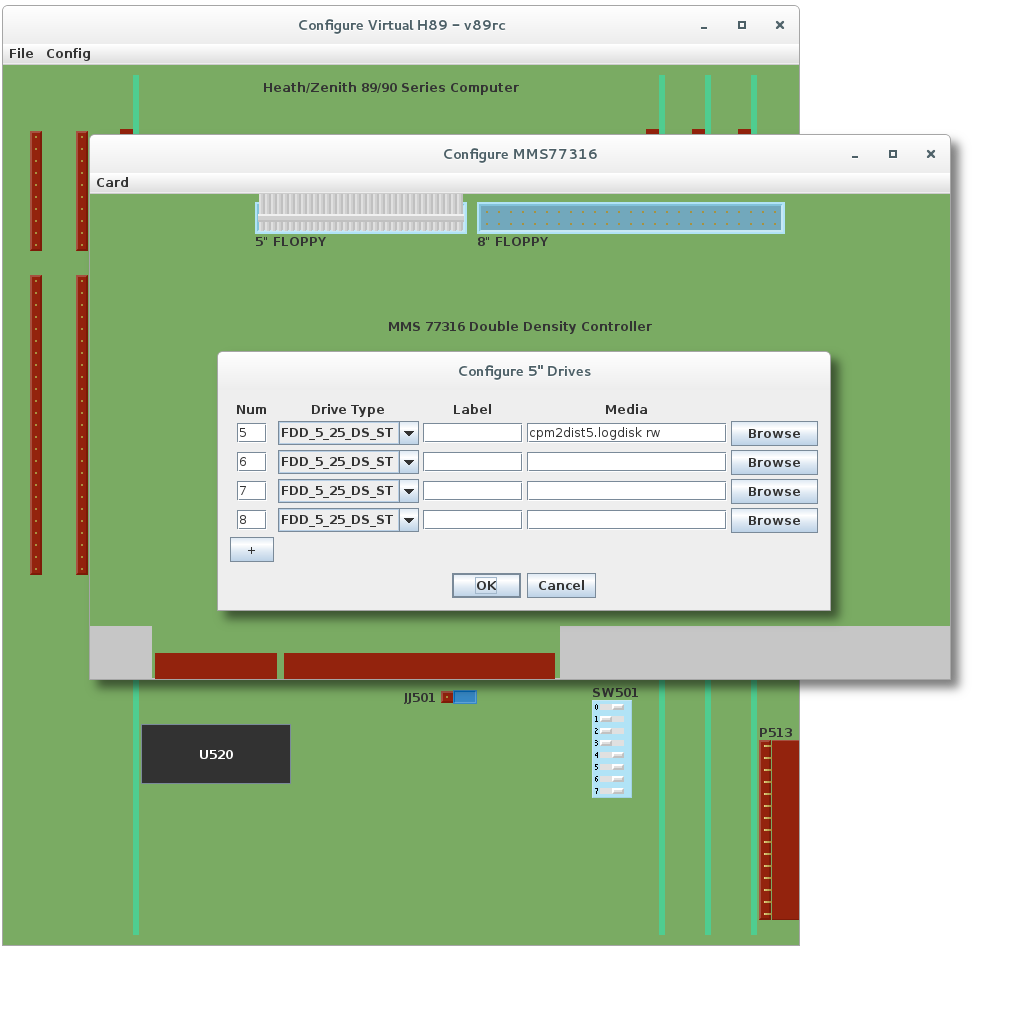Open the Card menu
The image size is (1024, 1024).
pyautogui.click(x=112, y=182)
